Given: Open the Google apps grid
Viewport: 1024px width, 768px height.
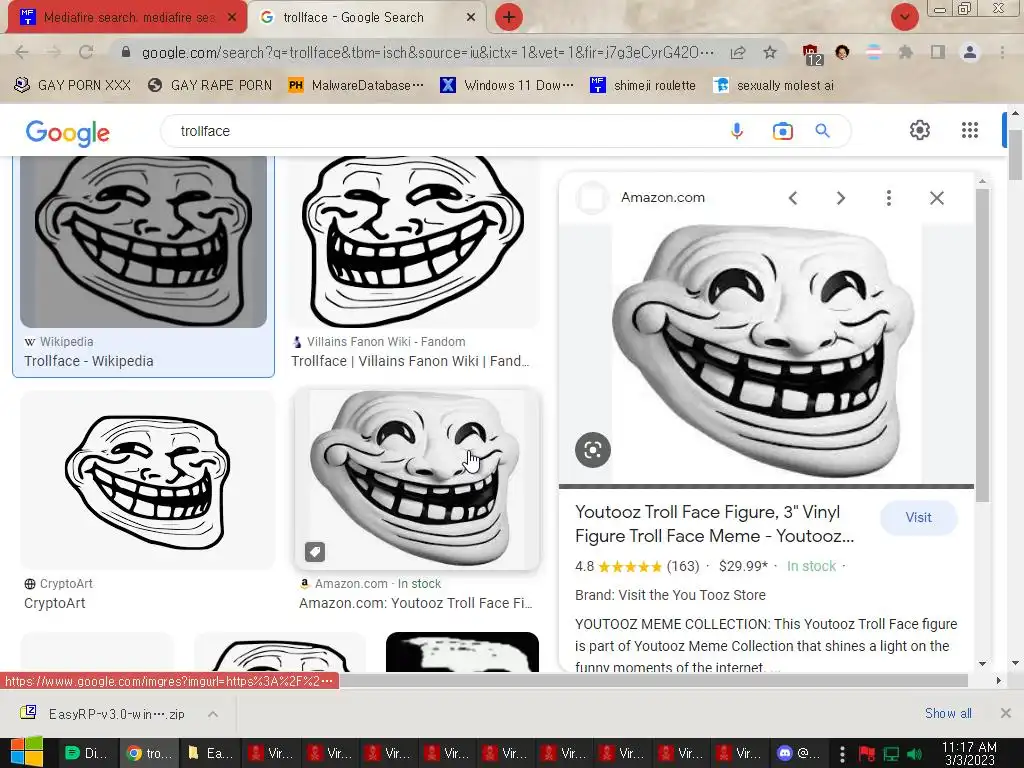Looking at the screenshot, I should pyautogui.click(x=970, y=130).
